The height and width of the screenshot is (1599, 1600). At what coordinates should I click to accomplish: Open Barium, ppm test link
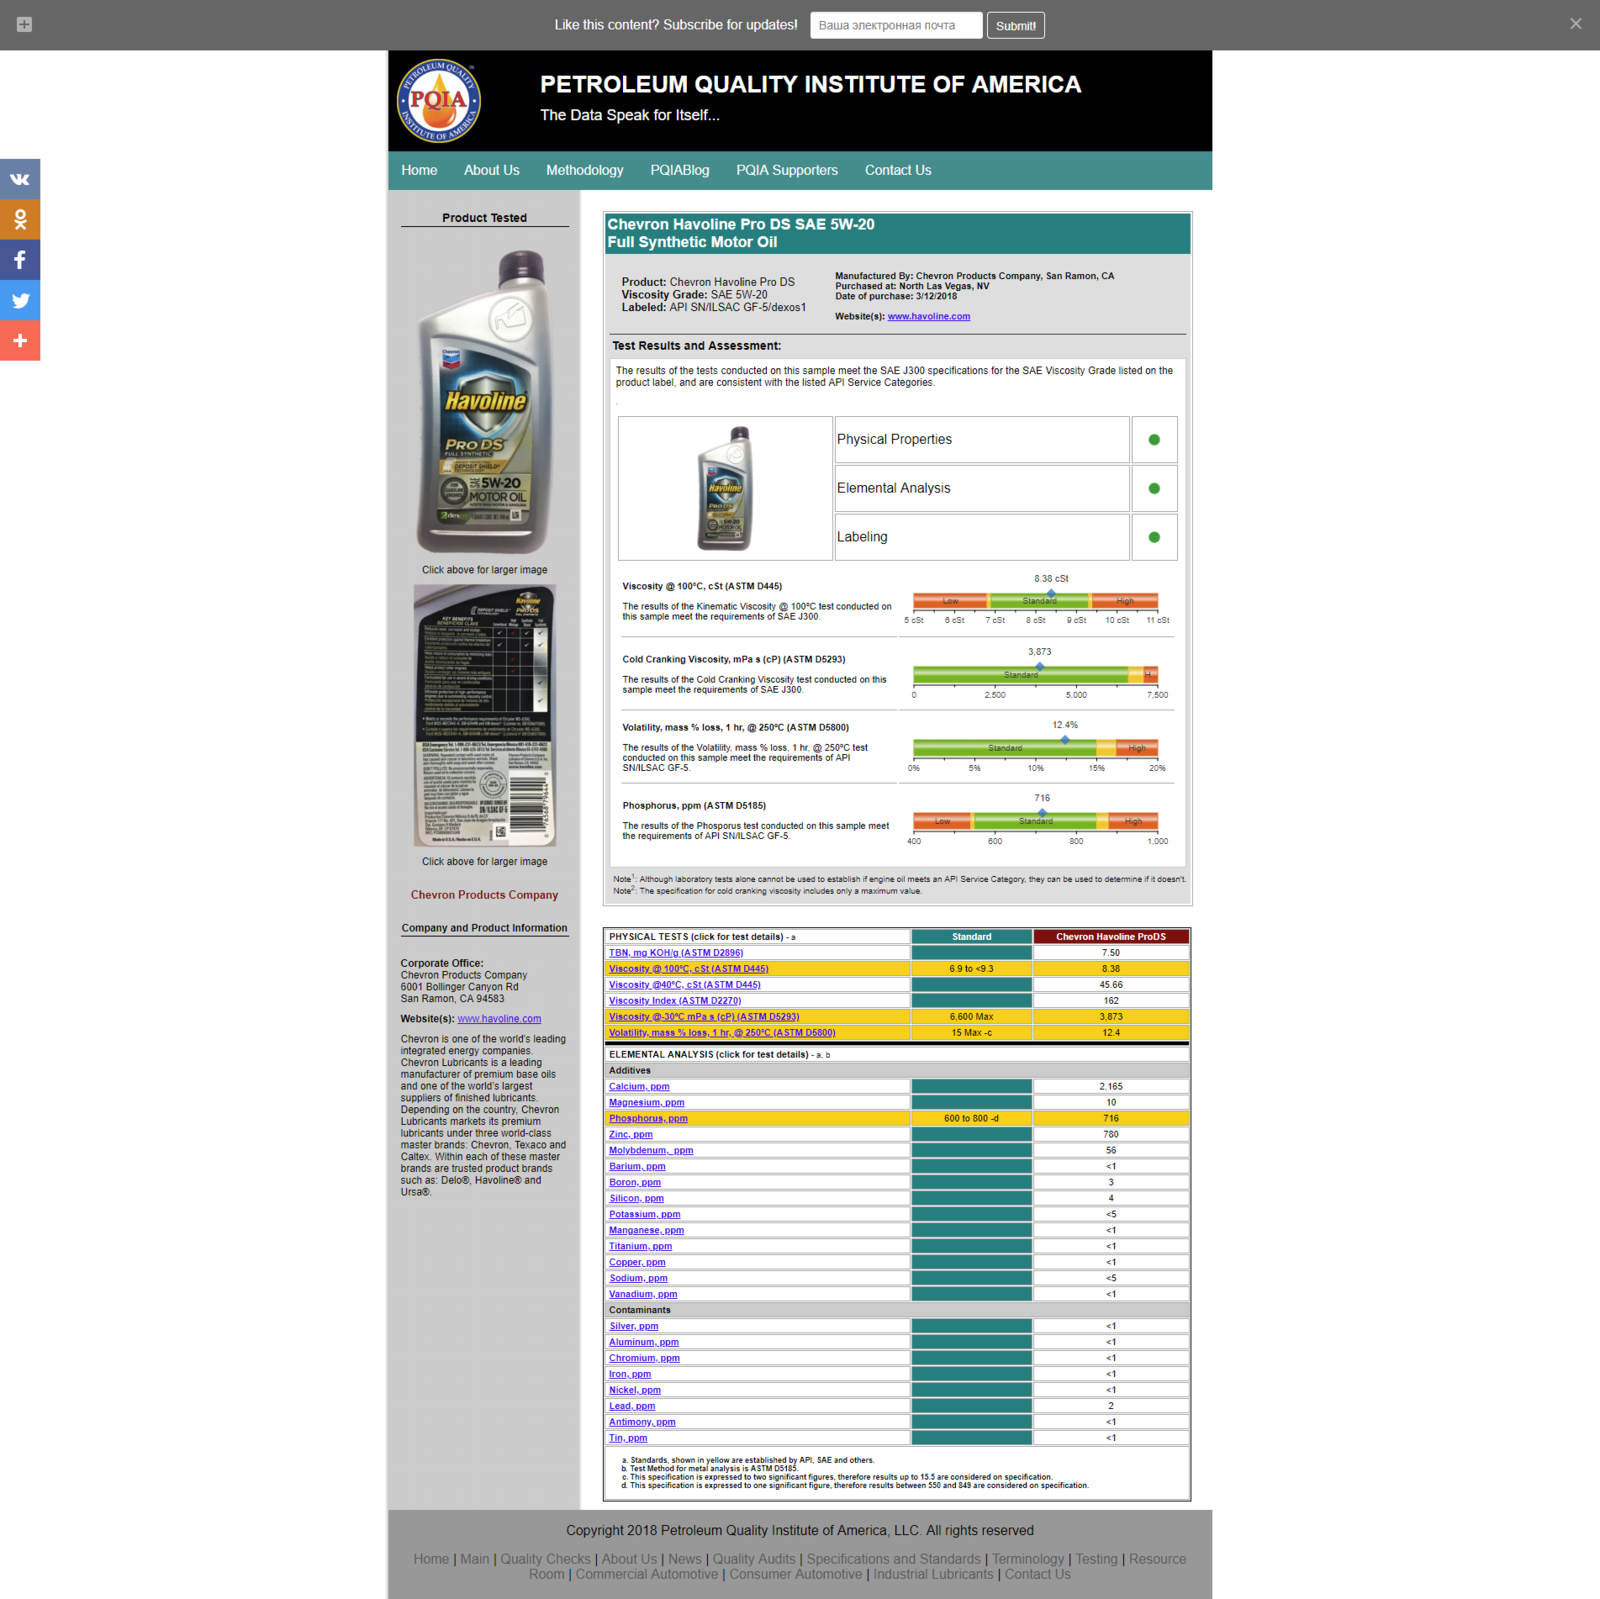[637, 1167]
